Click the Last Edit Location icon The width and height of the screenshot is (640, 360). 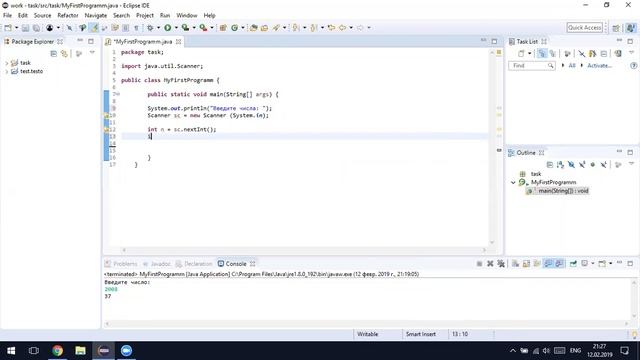tap(331, 28)
